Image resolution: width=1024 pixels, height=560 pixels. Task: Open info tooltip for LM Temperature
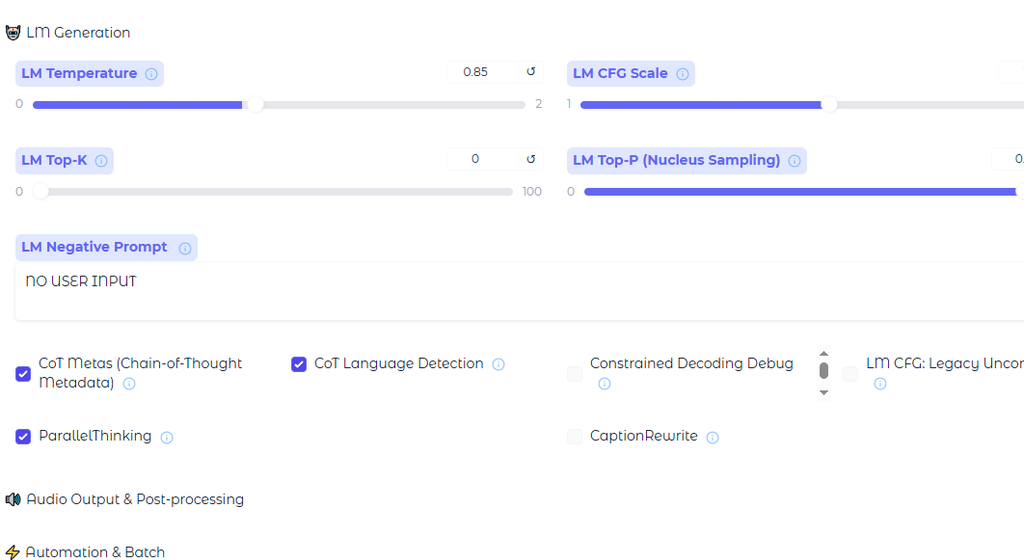click(x=152, y=74)
